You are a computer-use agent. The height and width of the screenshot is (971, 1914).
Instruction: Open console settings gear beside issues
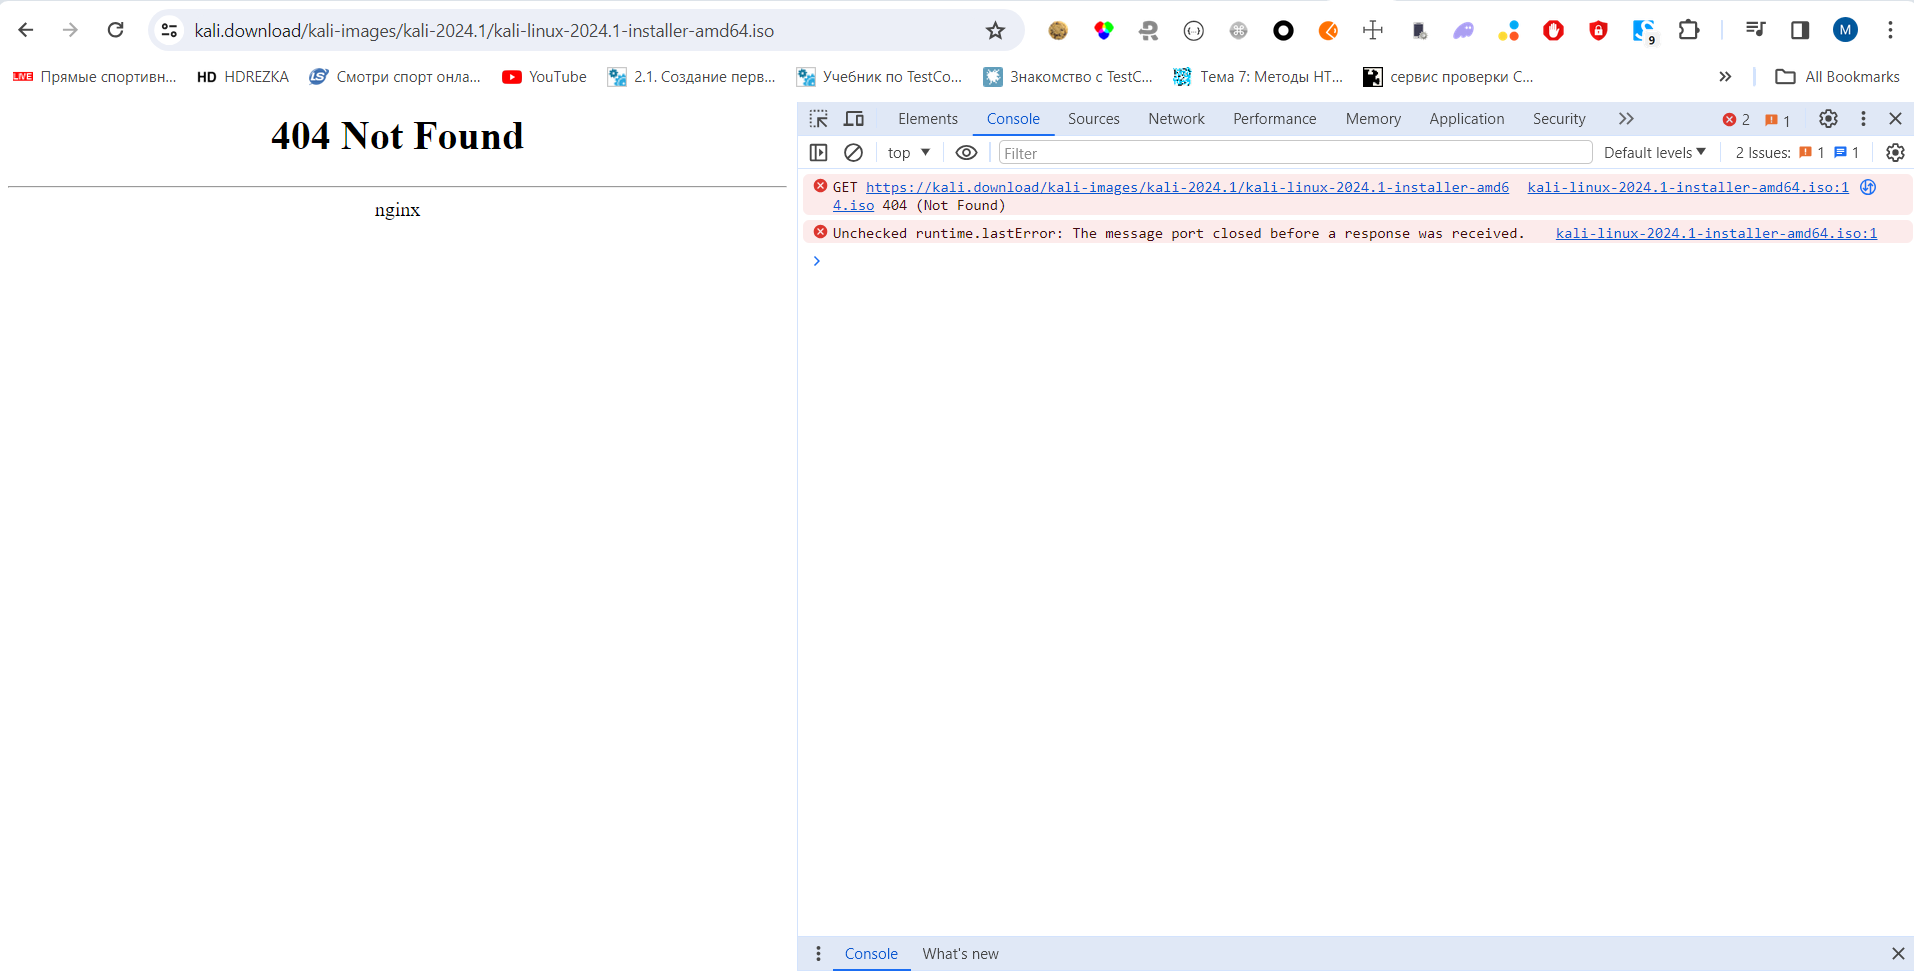click(1895, 153)
